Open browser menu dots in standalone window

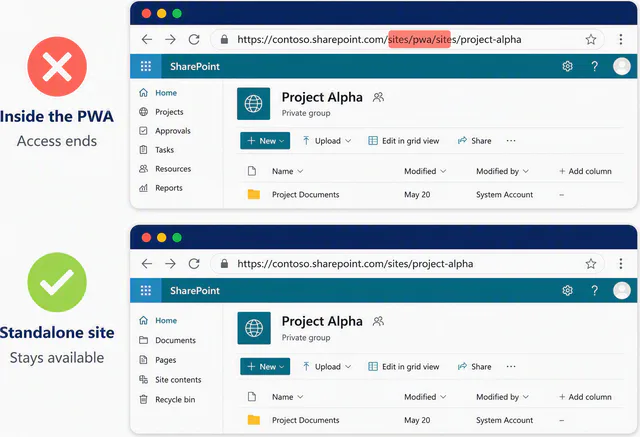[621, 264]
